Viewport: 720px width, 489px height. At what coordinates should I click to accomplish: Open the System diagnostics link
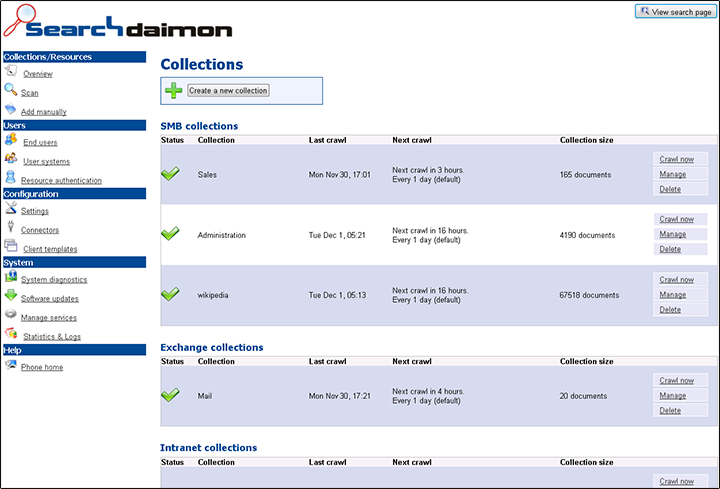tap(54, 280)
